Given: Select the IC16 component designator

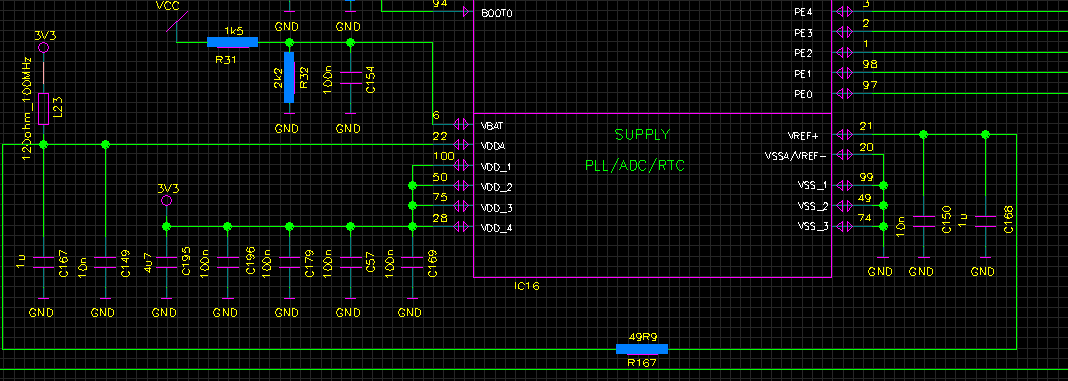Looking at the screenshot, I should point(527,286).
